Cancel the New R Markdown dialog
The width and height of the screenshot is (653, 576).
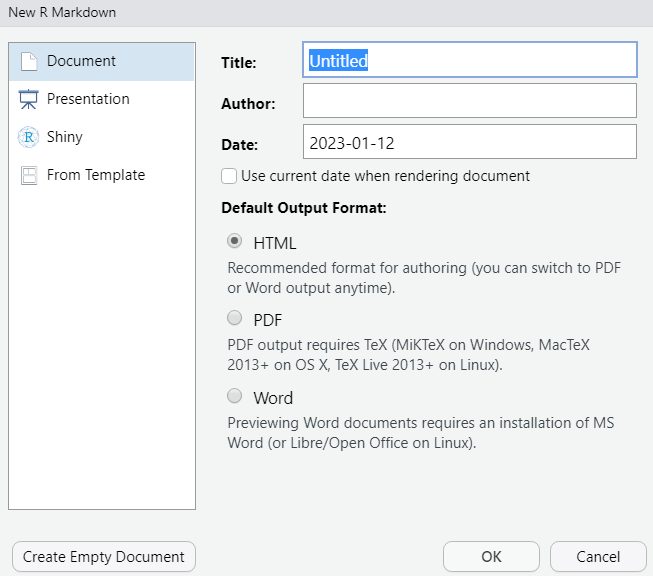[598, 557]
